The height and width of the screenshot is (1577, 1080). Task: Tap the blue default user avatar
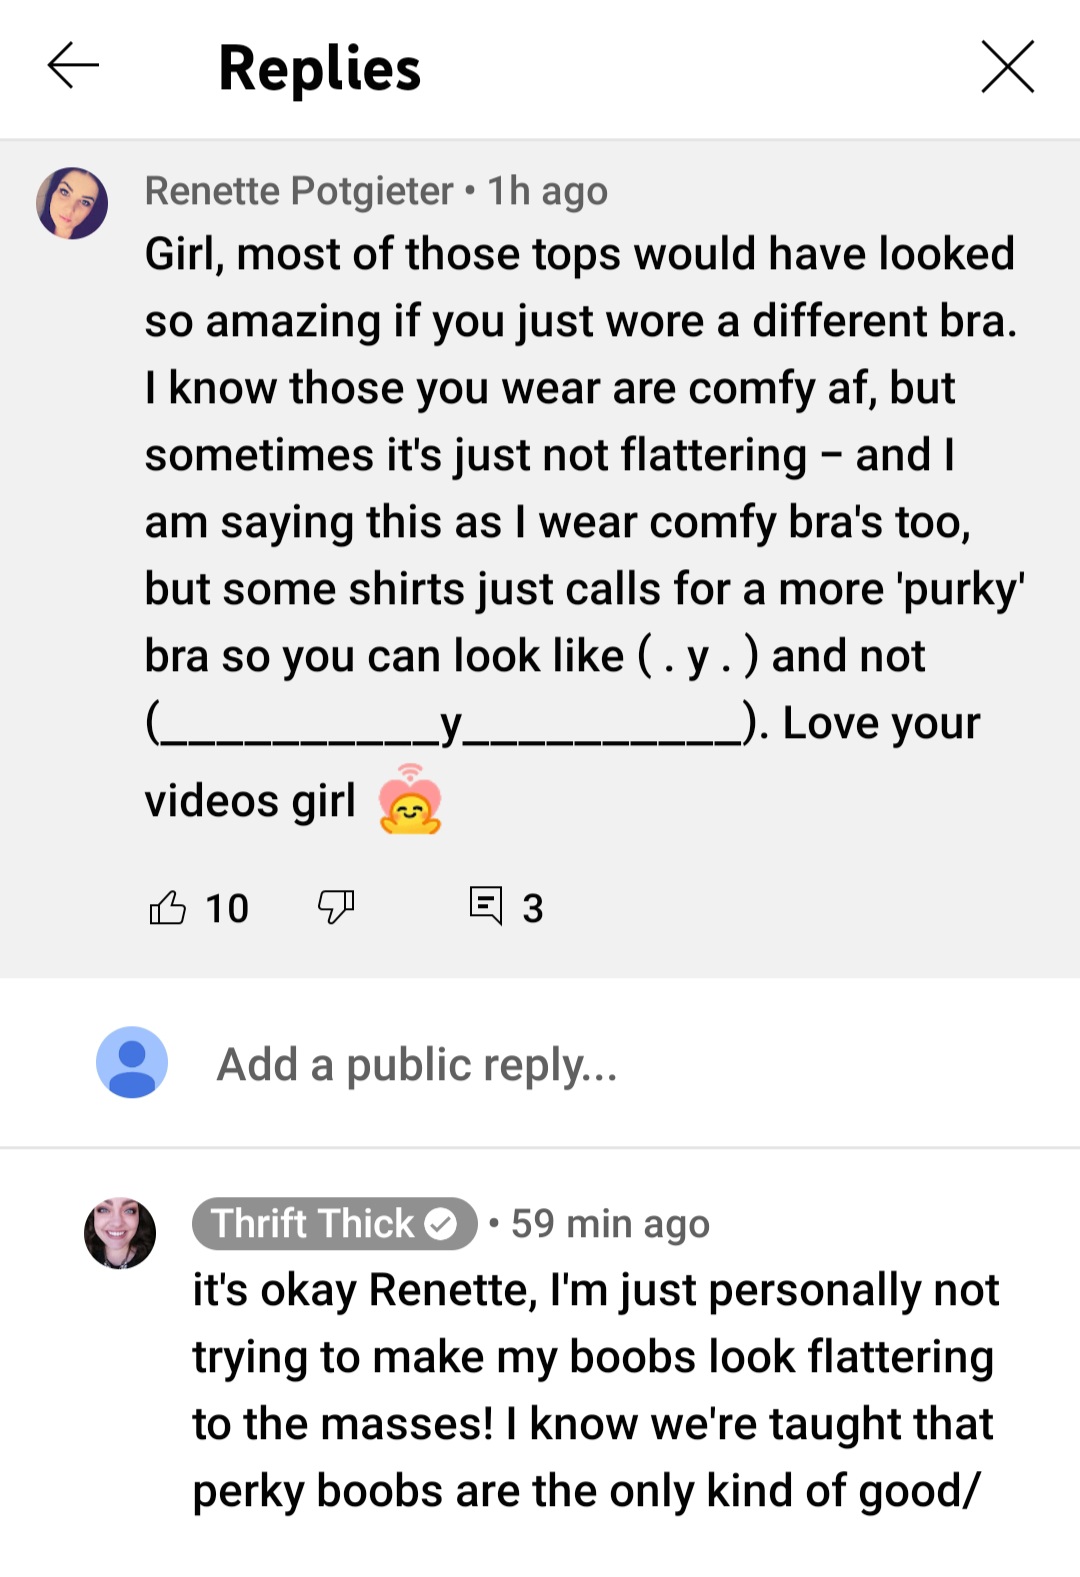(x=132, y=1062)
